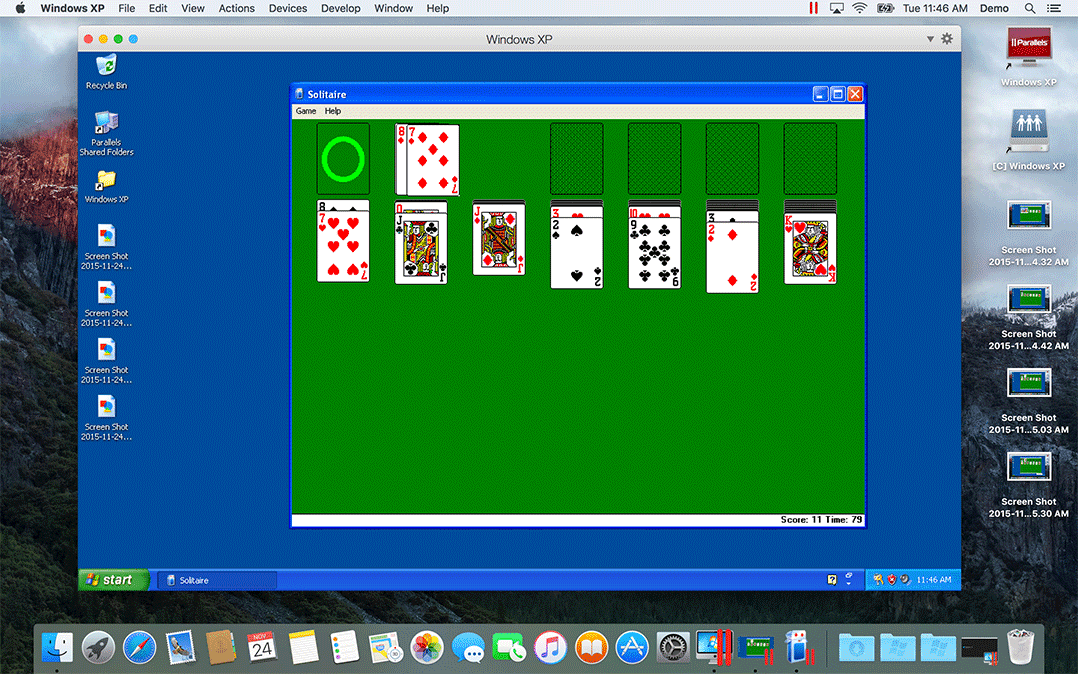
Task: Select the King of hearts card
Action: (x=811, y=249)
